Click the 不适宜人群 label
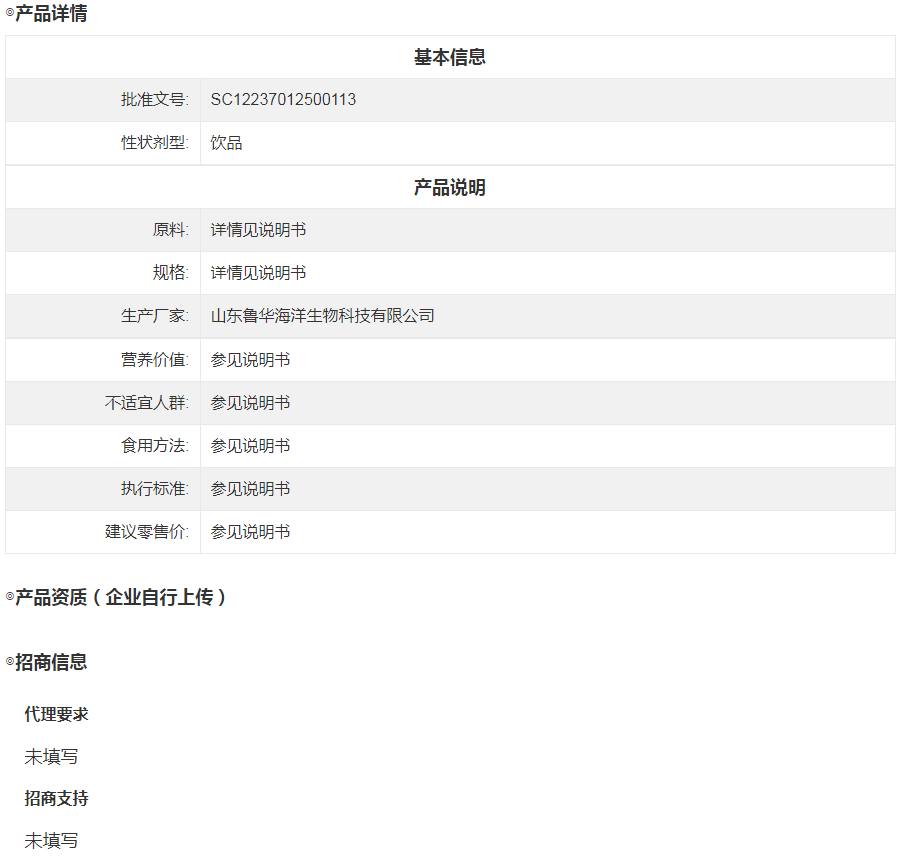Viewport: 904px width, 862px height. click(x=146, y=402)
